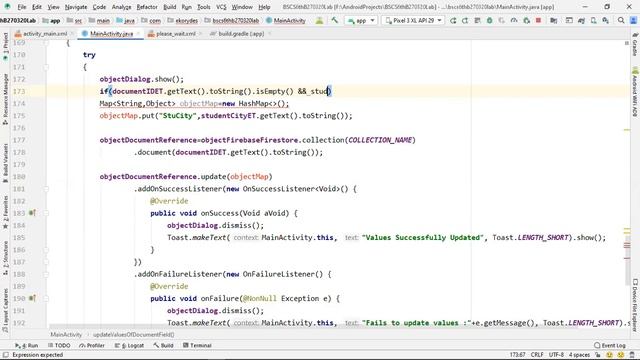The height and width of the screenshot is (360, 640).
Task: Open the Analyze menu
Action: [x=121, y=7]
